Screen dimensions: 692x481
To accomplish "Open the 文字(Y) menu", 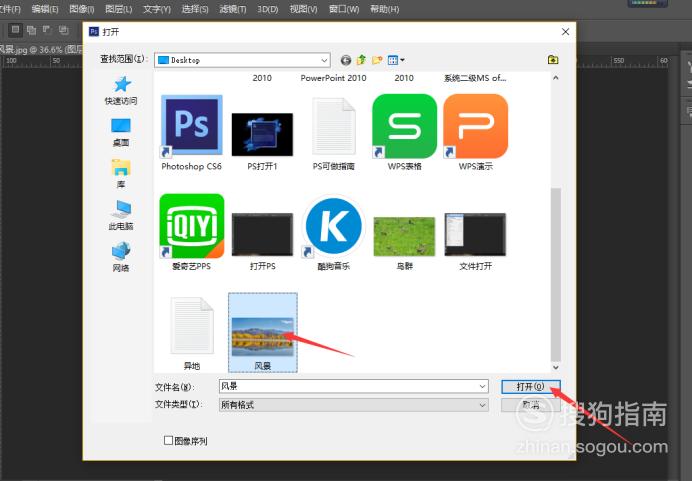I will pos(157,9).
